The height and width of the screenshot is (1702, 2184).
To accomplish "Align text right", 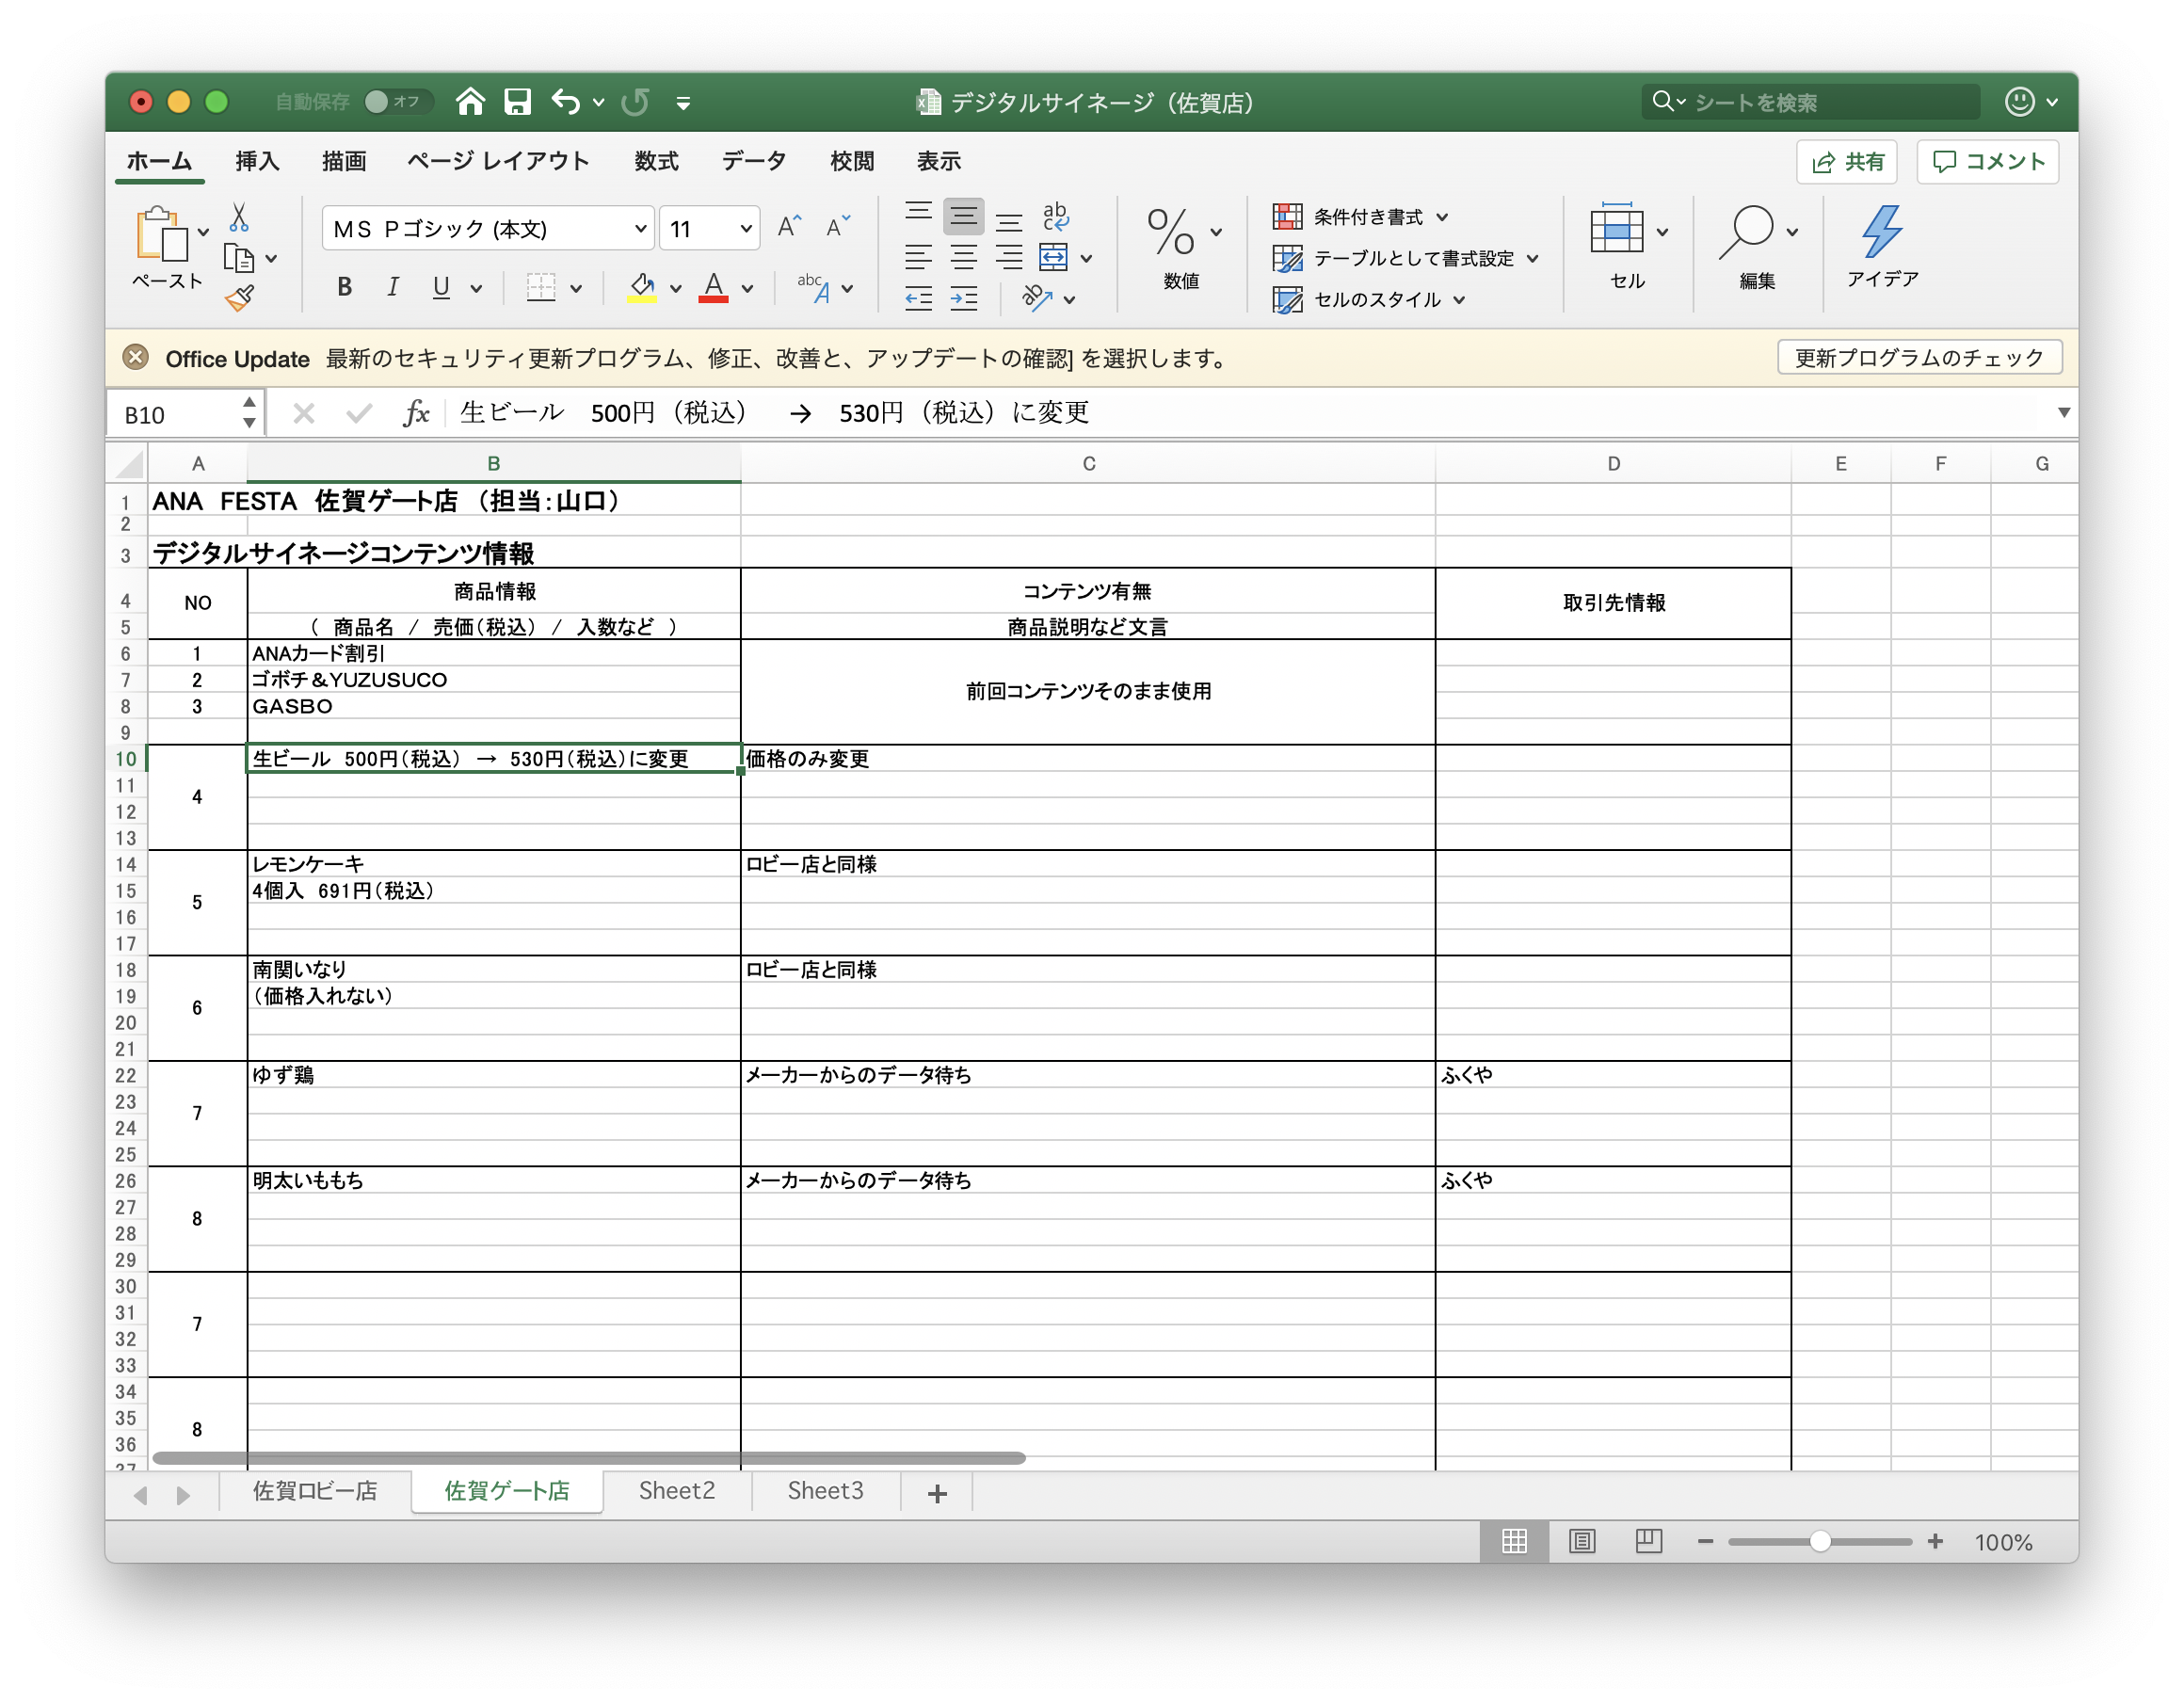I will [x=1008, y=258].
